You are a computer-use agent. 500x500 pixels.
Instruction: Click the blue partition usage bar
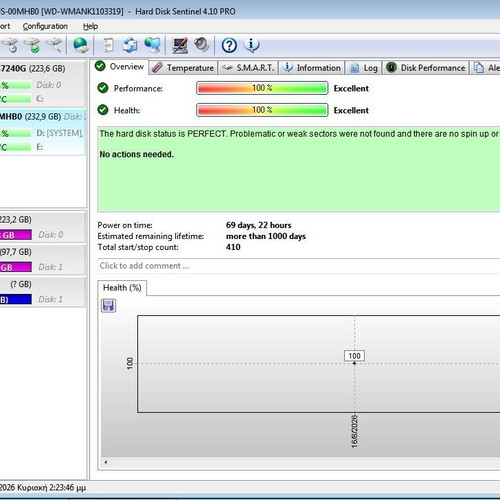click(x=16, y=299)
